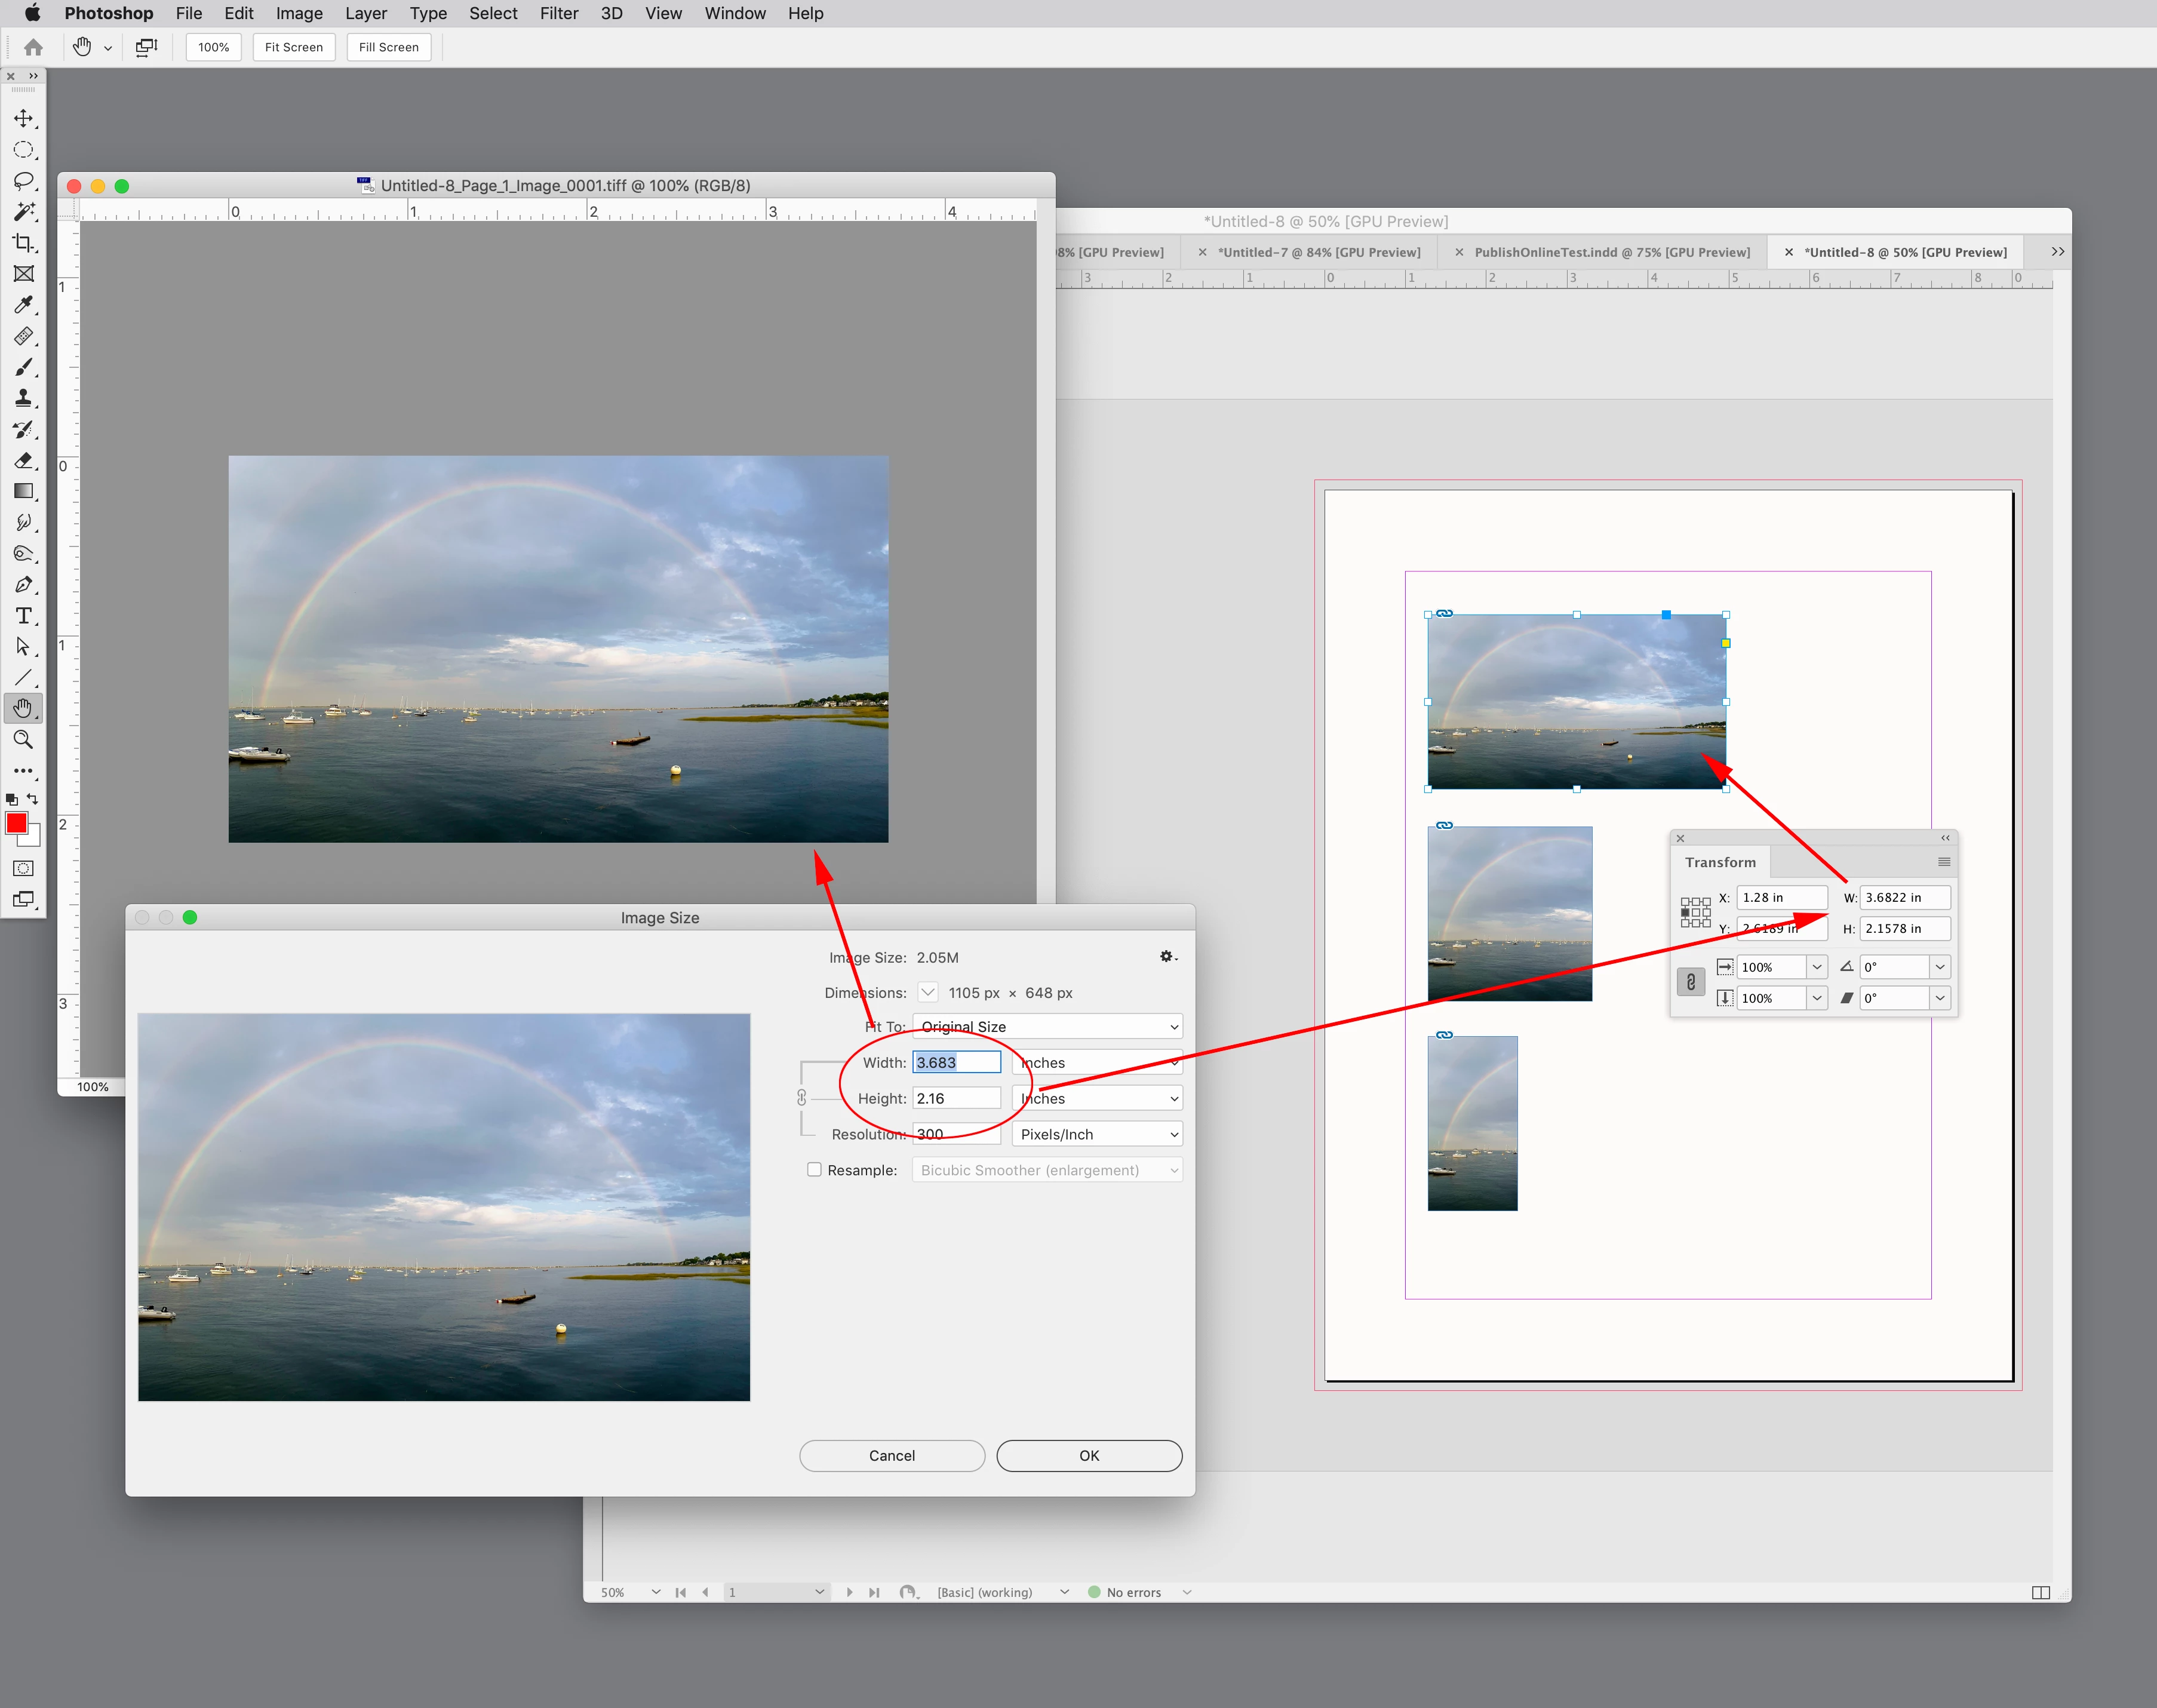
Task: Select the Eyedropper tool
Action: pos(23,305)
